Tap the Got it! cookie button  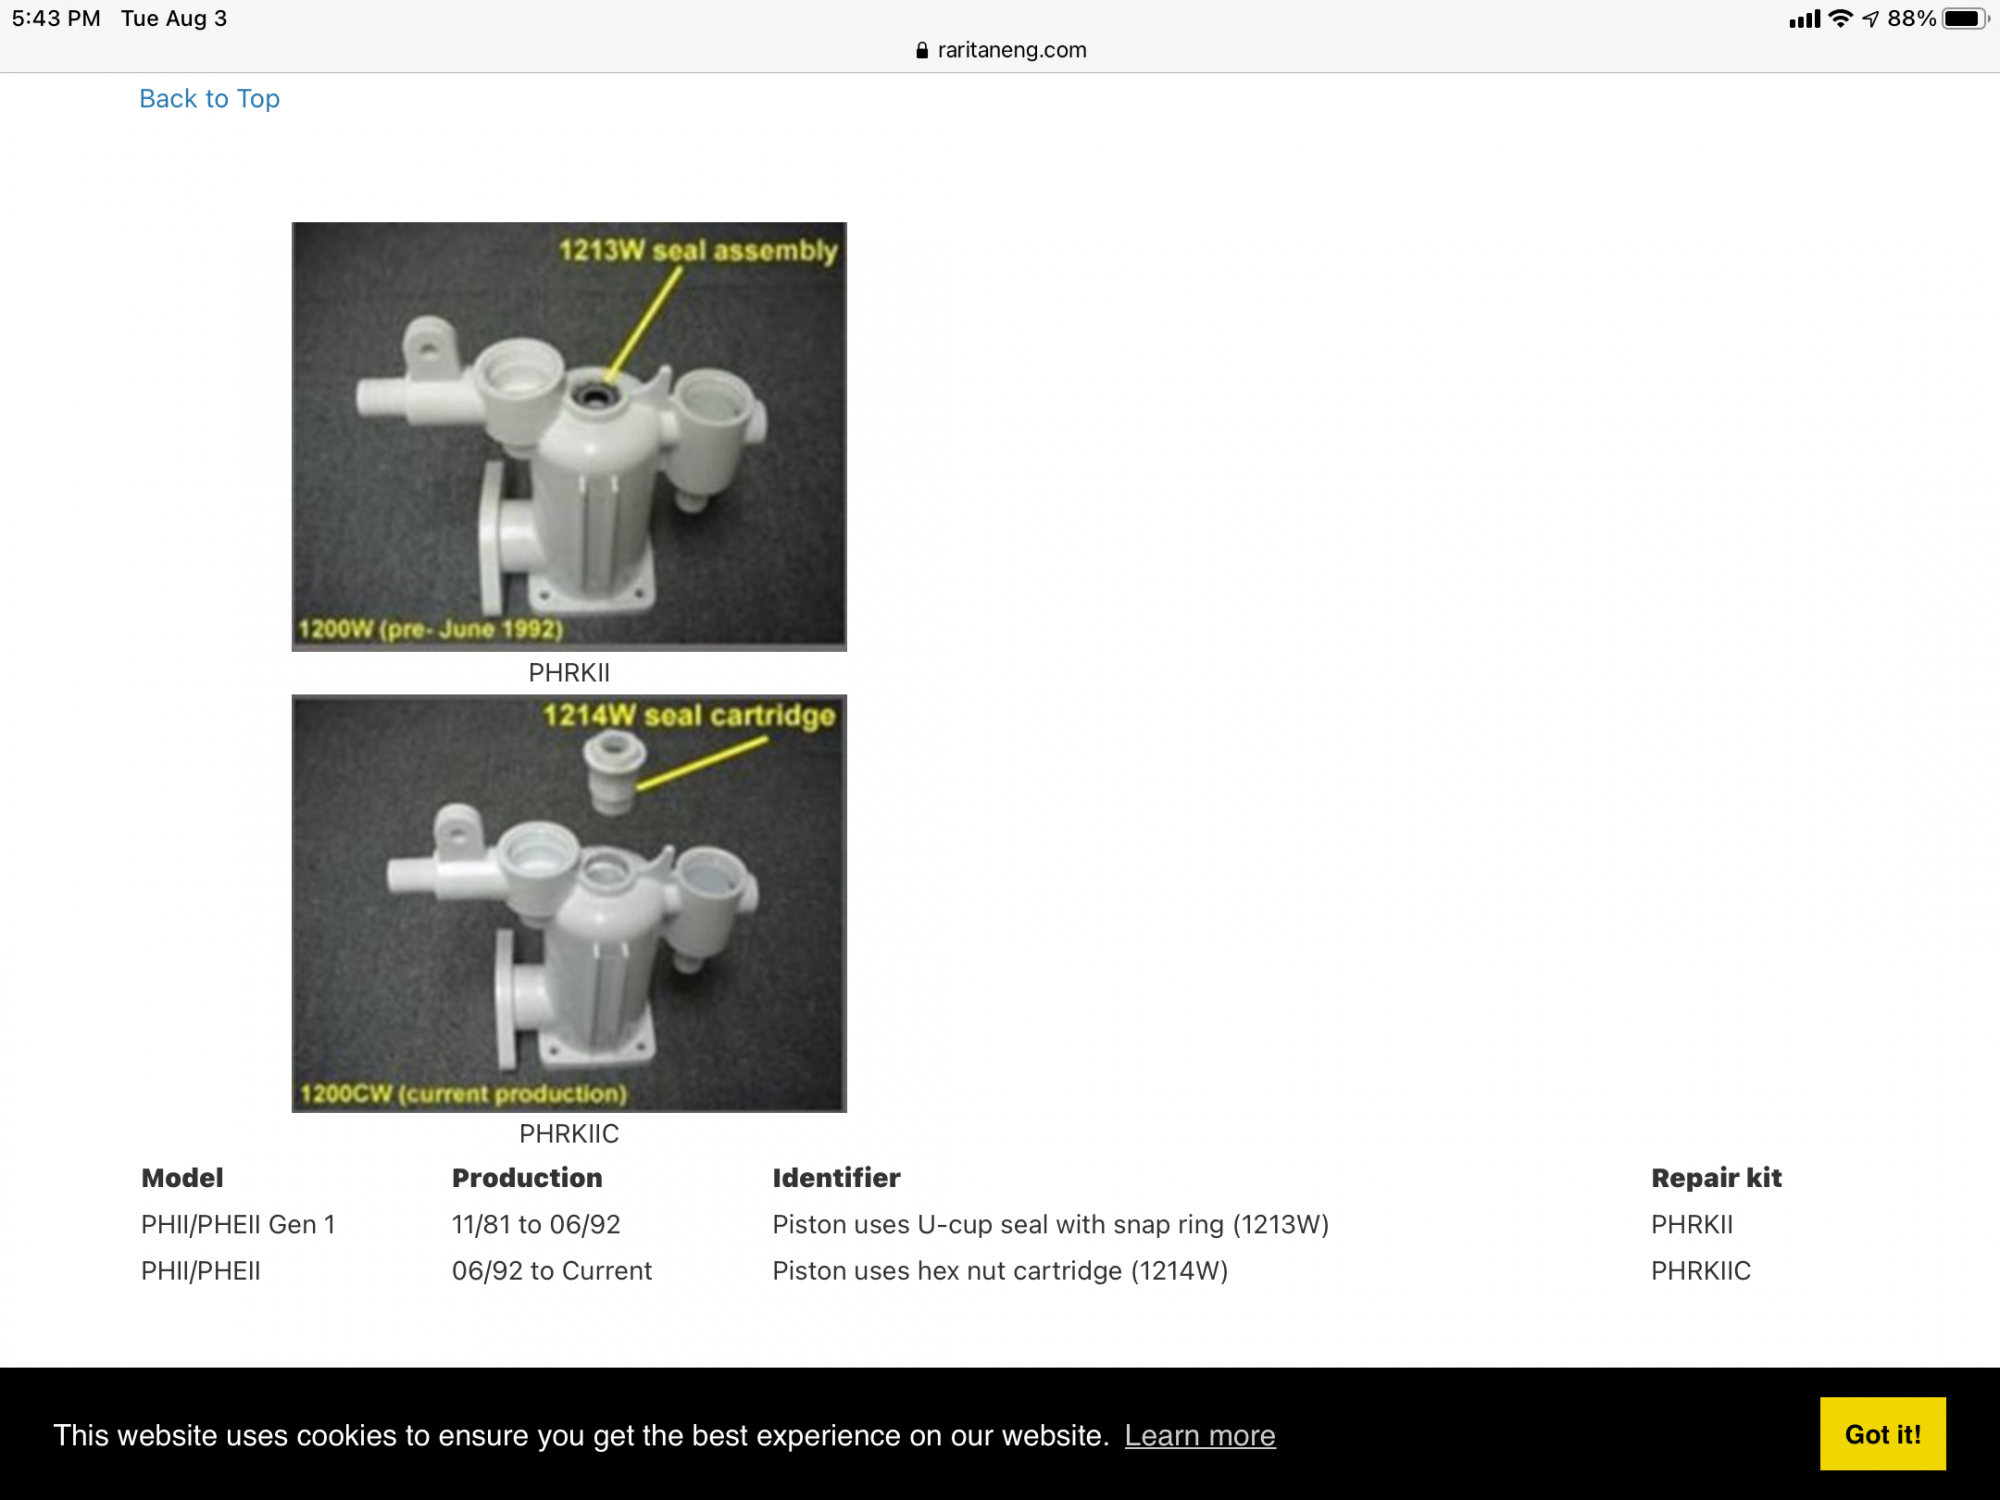1882,1434
